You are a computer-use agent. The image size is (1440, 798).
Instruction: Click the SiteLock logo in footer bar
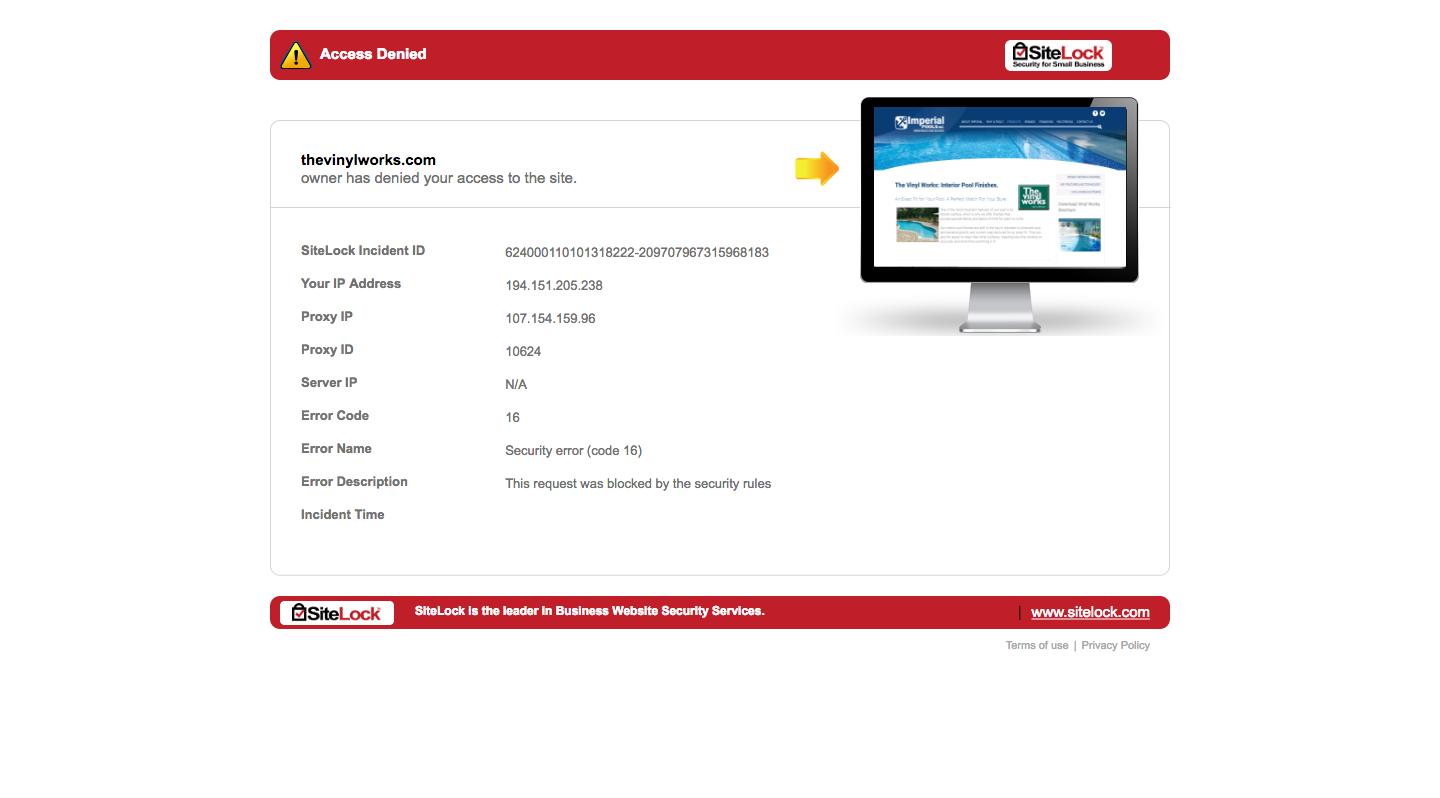[x=336, y=613]
